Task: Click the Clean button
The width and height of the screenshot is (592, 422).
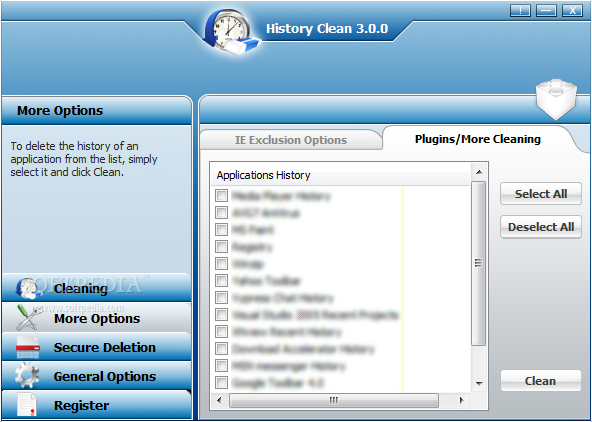Action: [x=541, y=381]
